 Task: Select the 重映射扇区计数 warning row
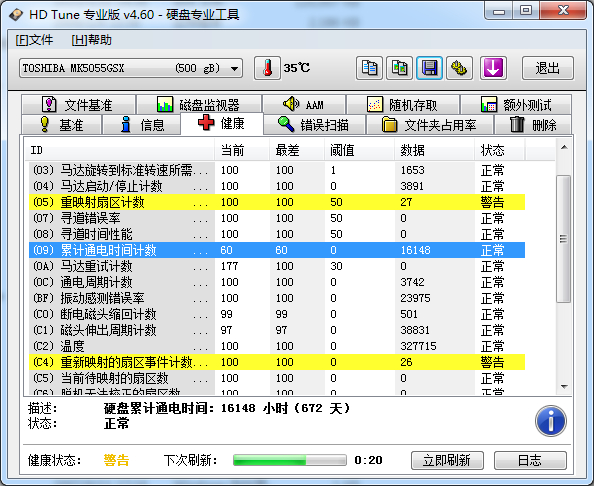277,202
